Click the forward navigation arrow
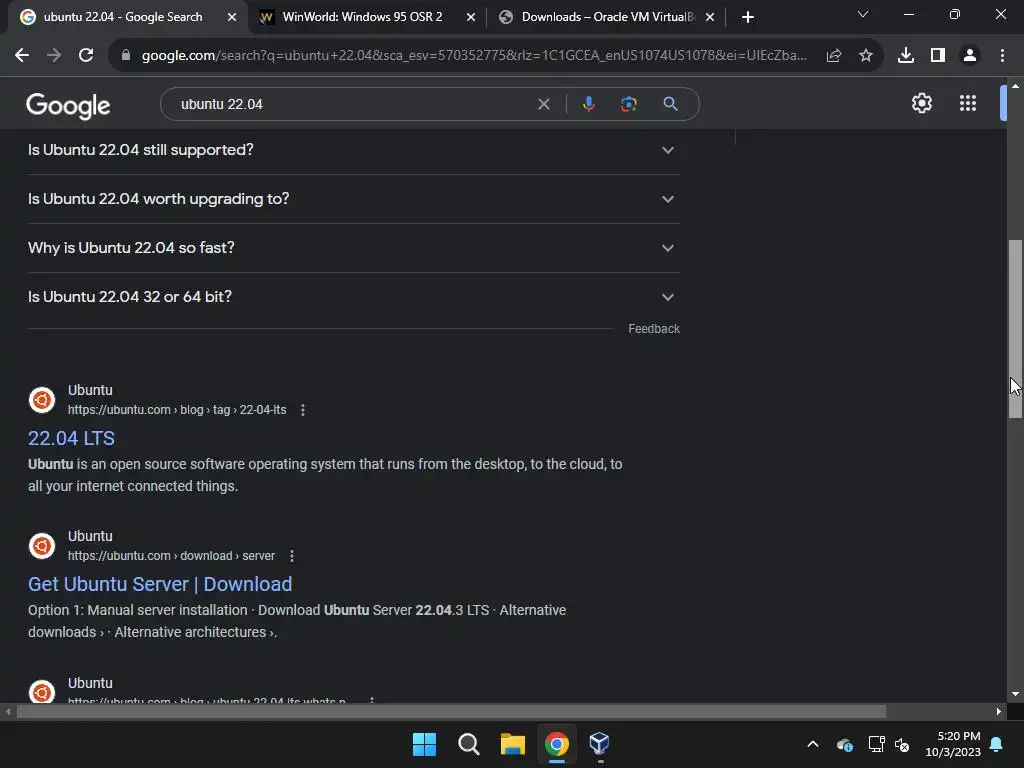This screenshot has height=768, width=1024. (x=54, y=56)
